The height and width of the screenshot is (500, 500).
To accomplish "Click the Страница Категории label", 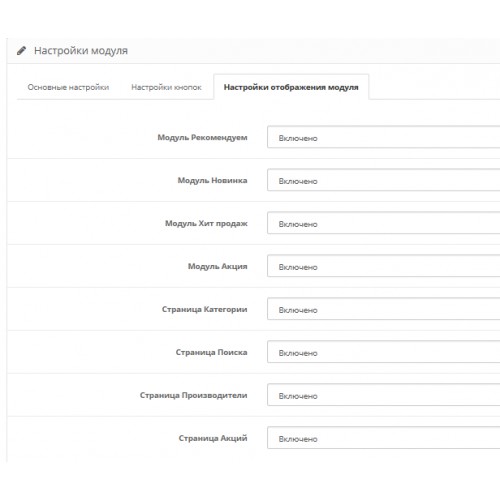I will pyautogui.click(x=205, y=309).
